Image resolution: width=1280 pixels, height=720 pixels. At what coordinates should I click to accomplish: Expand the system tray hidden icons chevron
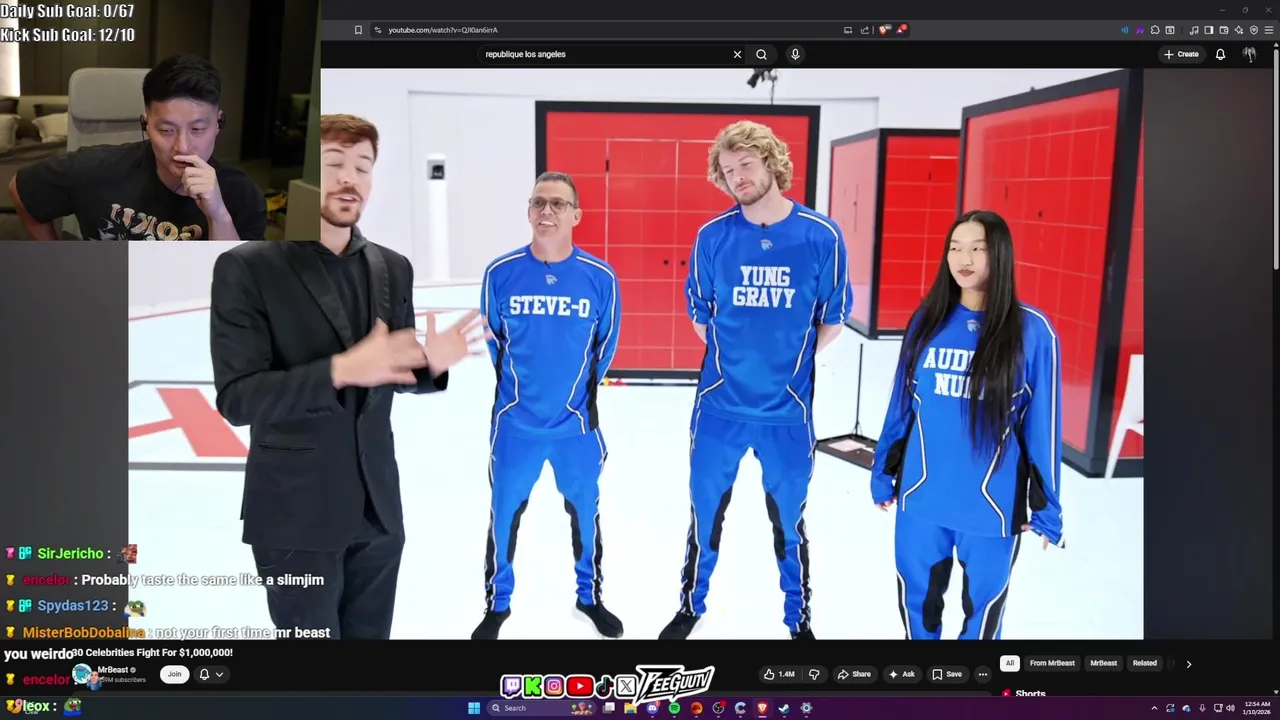coord(1154,708)
